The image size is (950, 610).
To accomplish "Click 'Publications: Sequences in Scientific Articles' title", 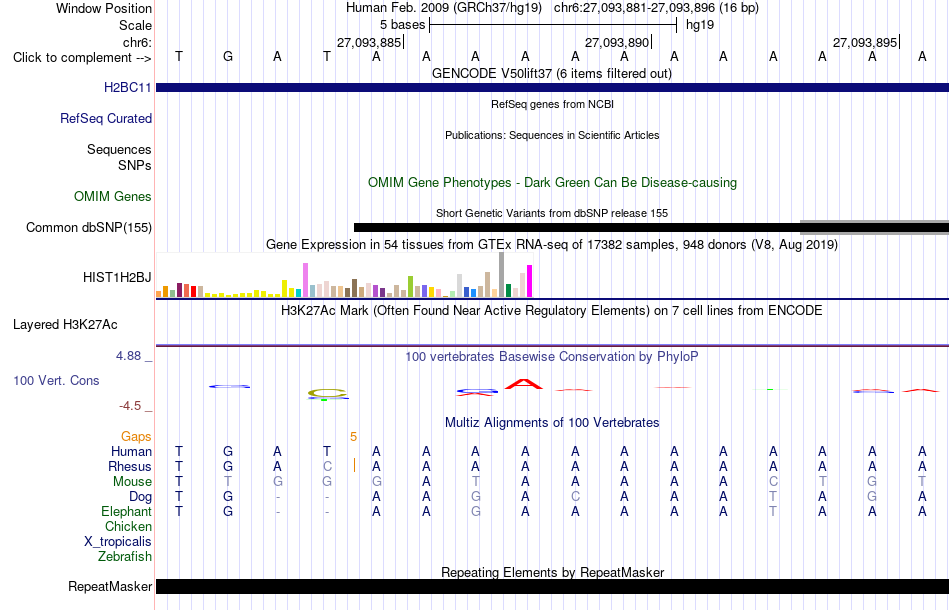I will (x=552, y=135).
